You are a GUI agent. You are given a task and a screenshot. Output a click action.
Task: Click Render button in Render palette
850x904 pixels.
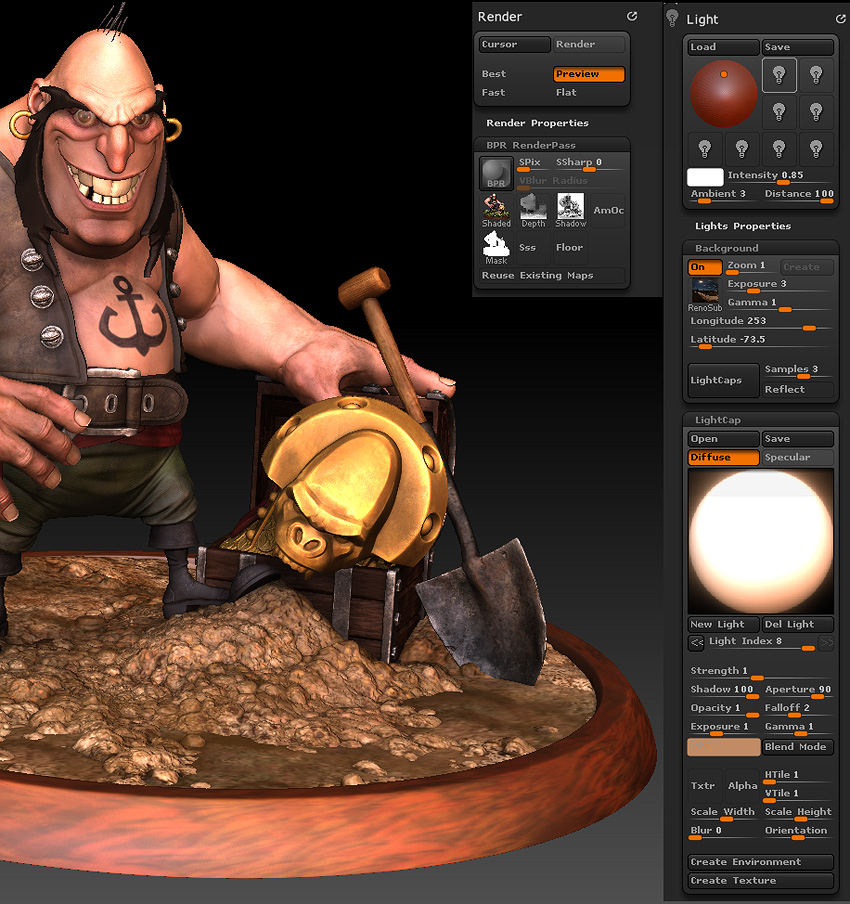589,44
